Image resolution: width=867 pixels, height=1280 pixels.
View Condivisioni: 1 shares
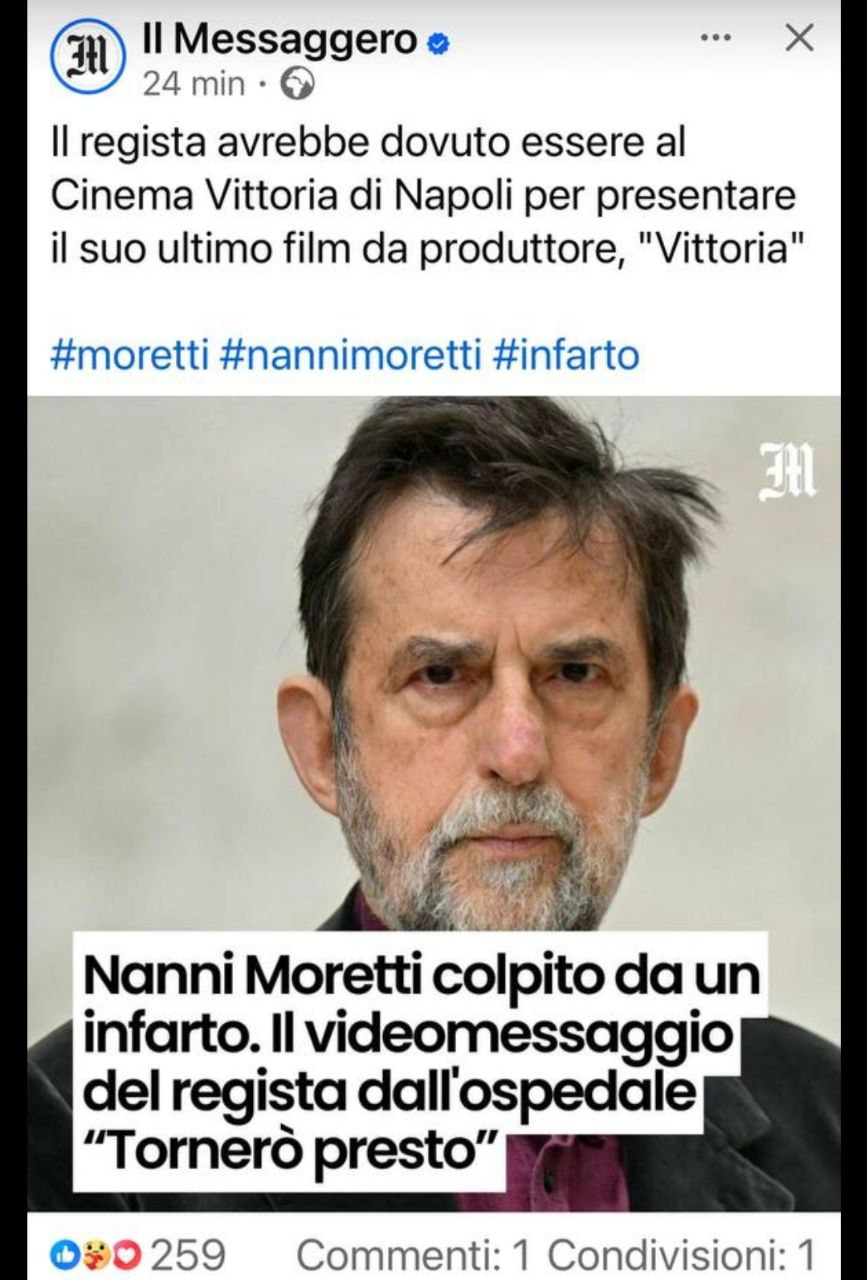[682, 1253]
